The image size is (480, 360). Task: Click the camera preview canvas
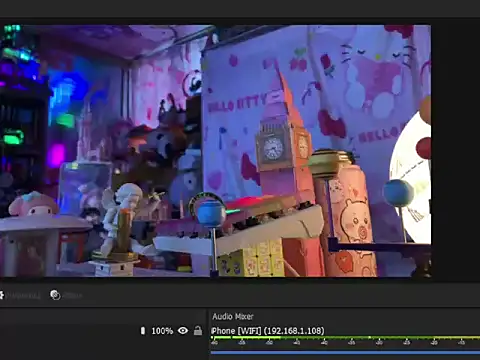215,151
